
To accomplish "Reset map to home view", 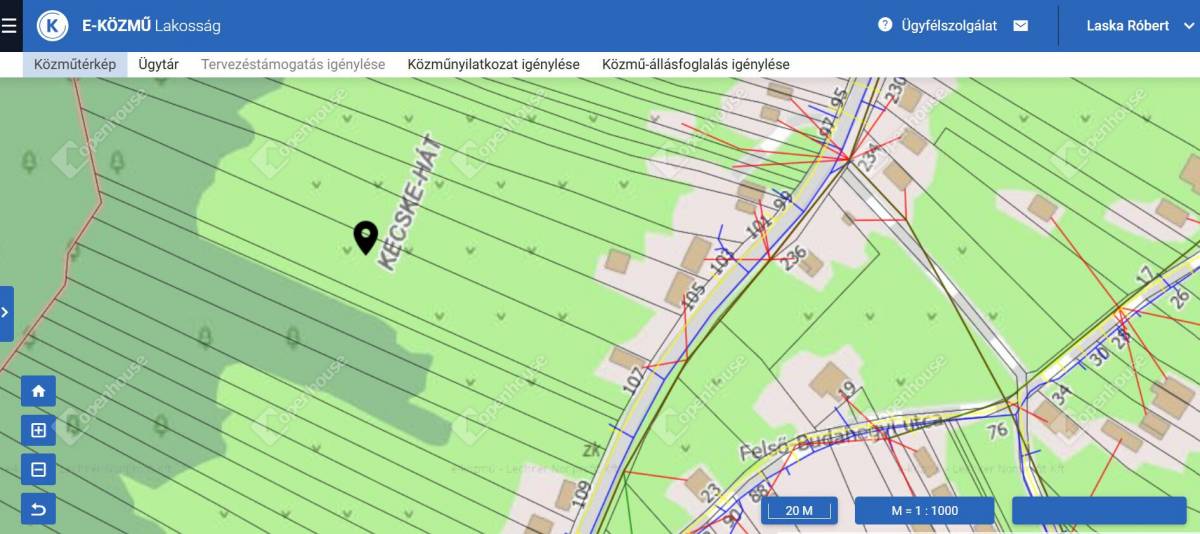I will pos(38,391).
